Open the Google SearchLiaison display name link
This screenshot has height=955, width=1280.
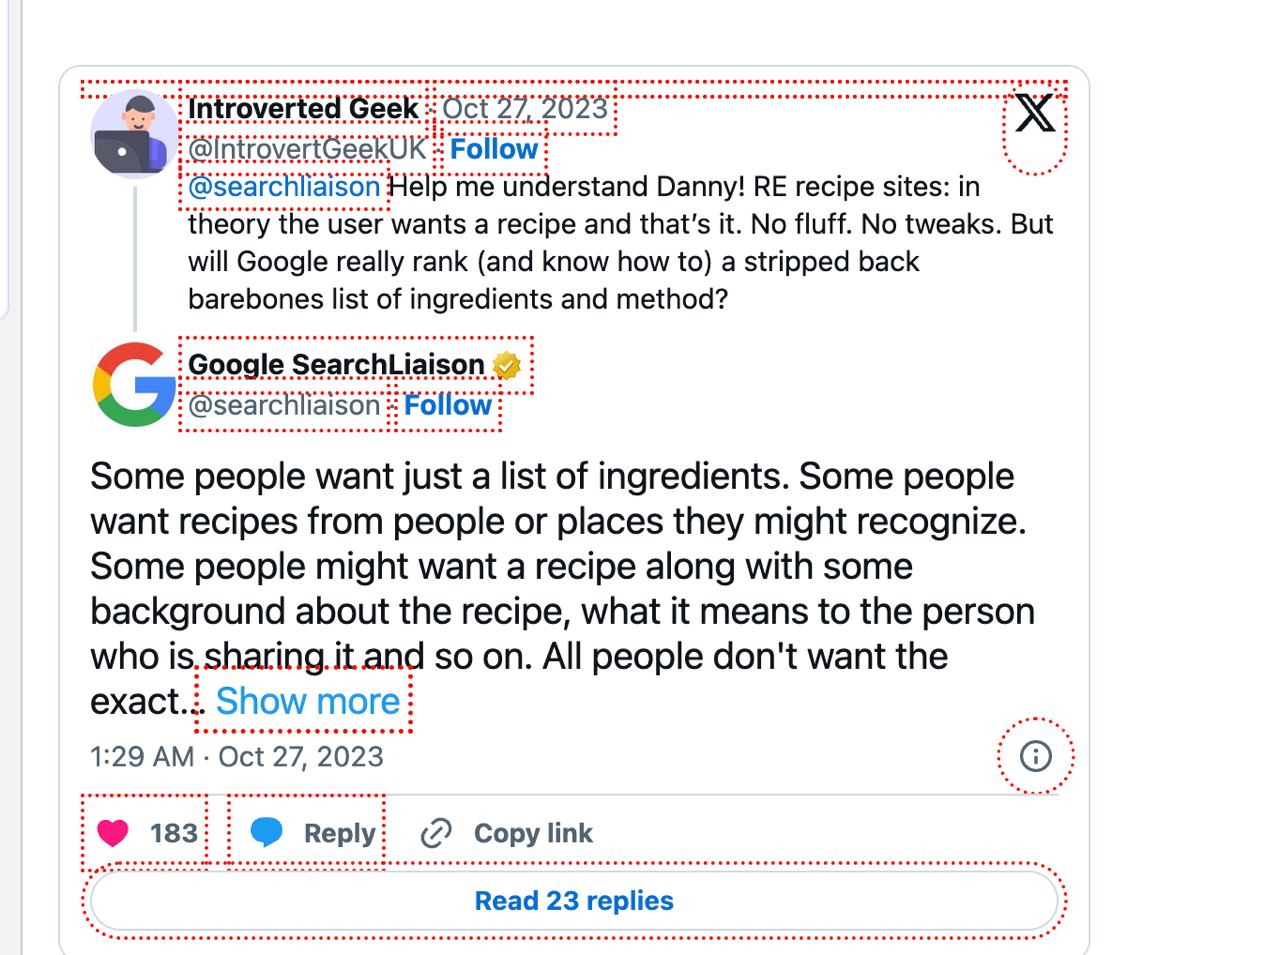coord(336,365)
